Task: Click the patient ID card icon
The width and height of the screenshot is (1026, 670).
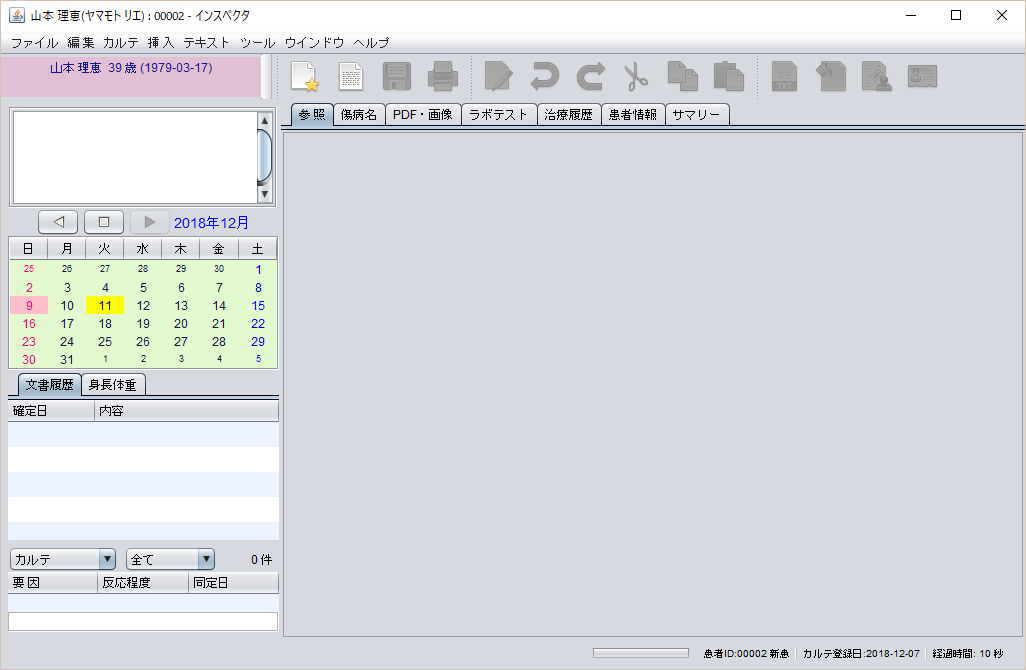Action: point(923,77)
